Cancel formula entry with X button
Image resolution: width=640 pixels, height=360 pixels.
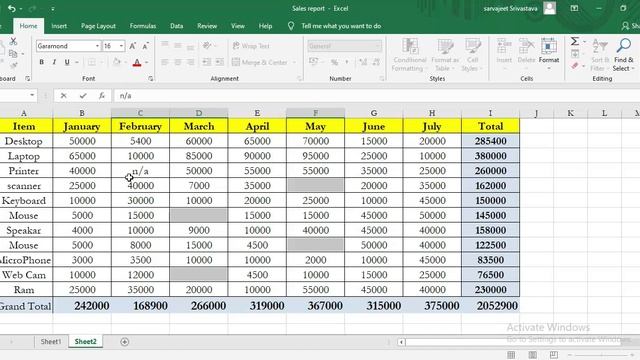(63, 96)
